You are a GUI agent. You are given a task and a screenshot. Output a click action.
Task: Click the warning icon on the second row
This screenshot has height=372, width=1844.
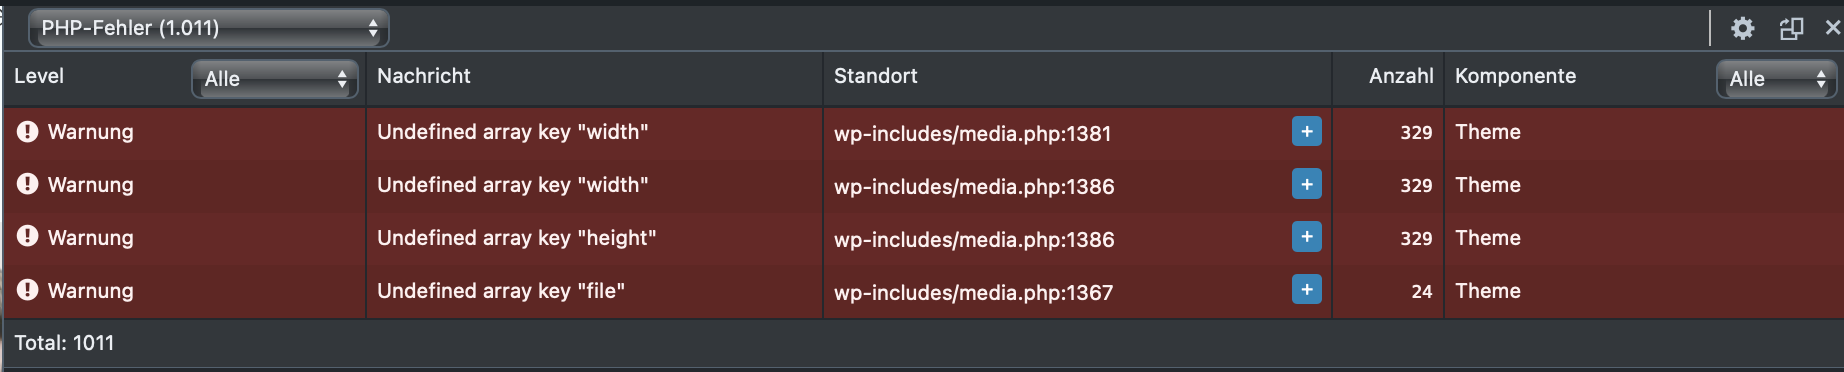click(x=28, y=184)
